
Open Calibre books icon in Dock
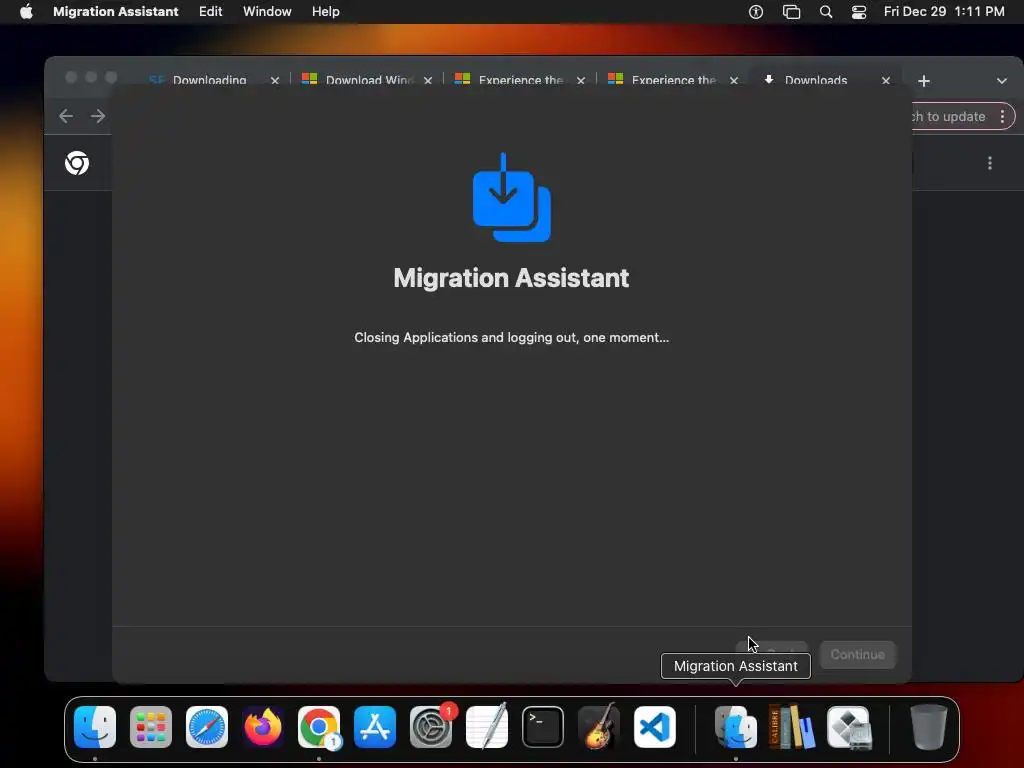792,727
